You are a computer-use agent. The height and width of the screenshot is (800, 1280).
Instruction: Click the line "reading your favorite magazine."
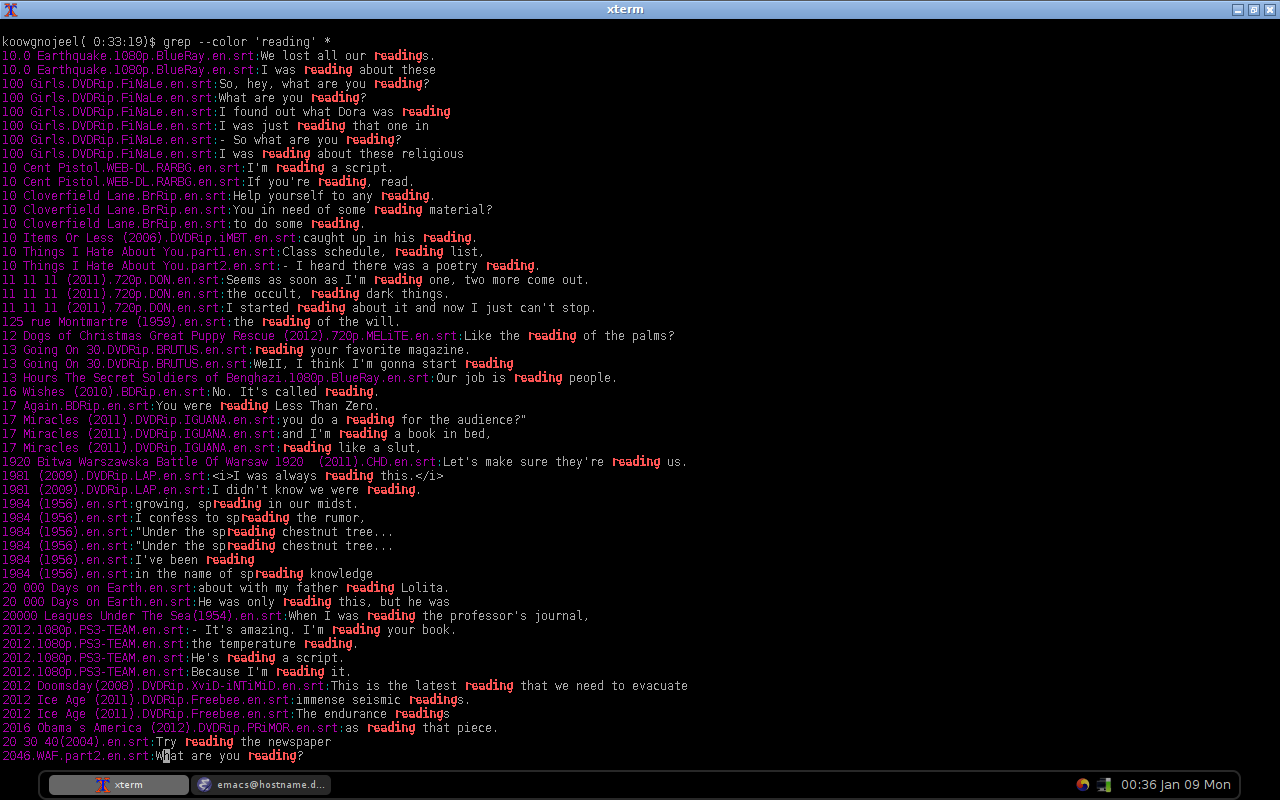click(x=362, y=350)
